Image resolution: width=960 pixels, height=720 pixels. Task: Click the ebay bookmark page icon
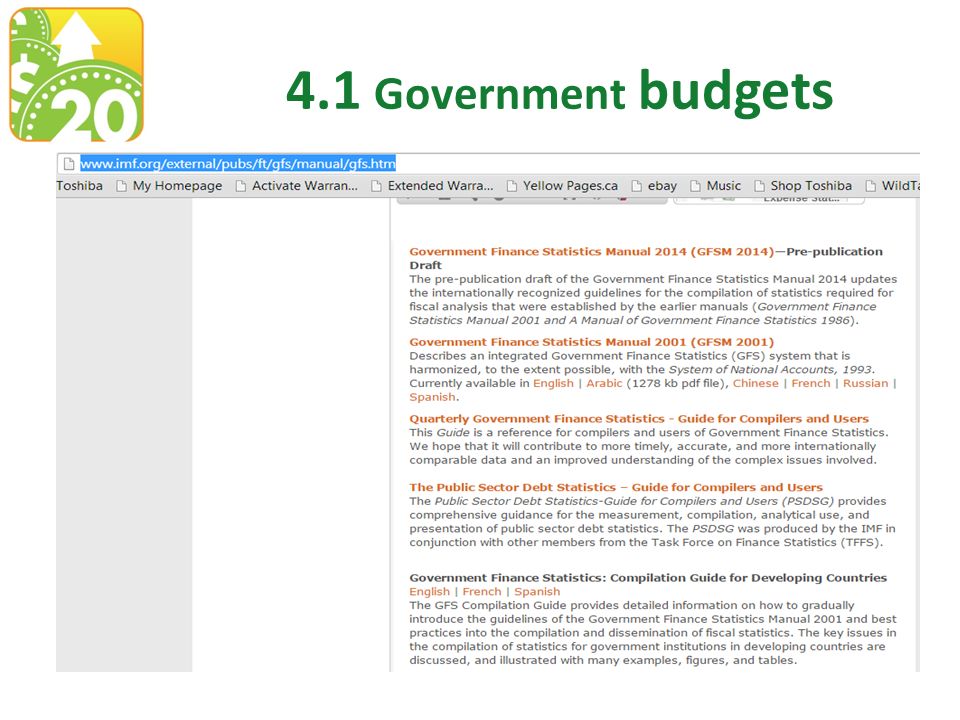tap(637, 186)
